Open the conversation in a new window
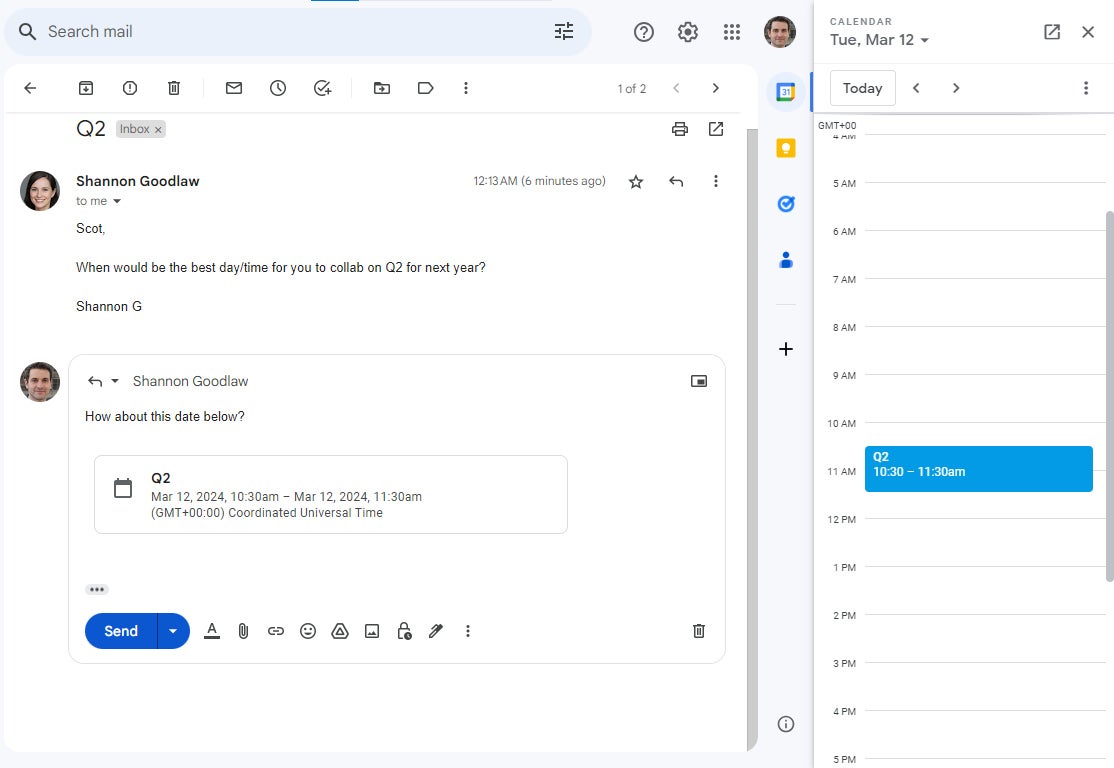 (716, 129)
